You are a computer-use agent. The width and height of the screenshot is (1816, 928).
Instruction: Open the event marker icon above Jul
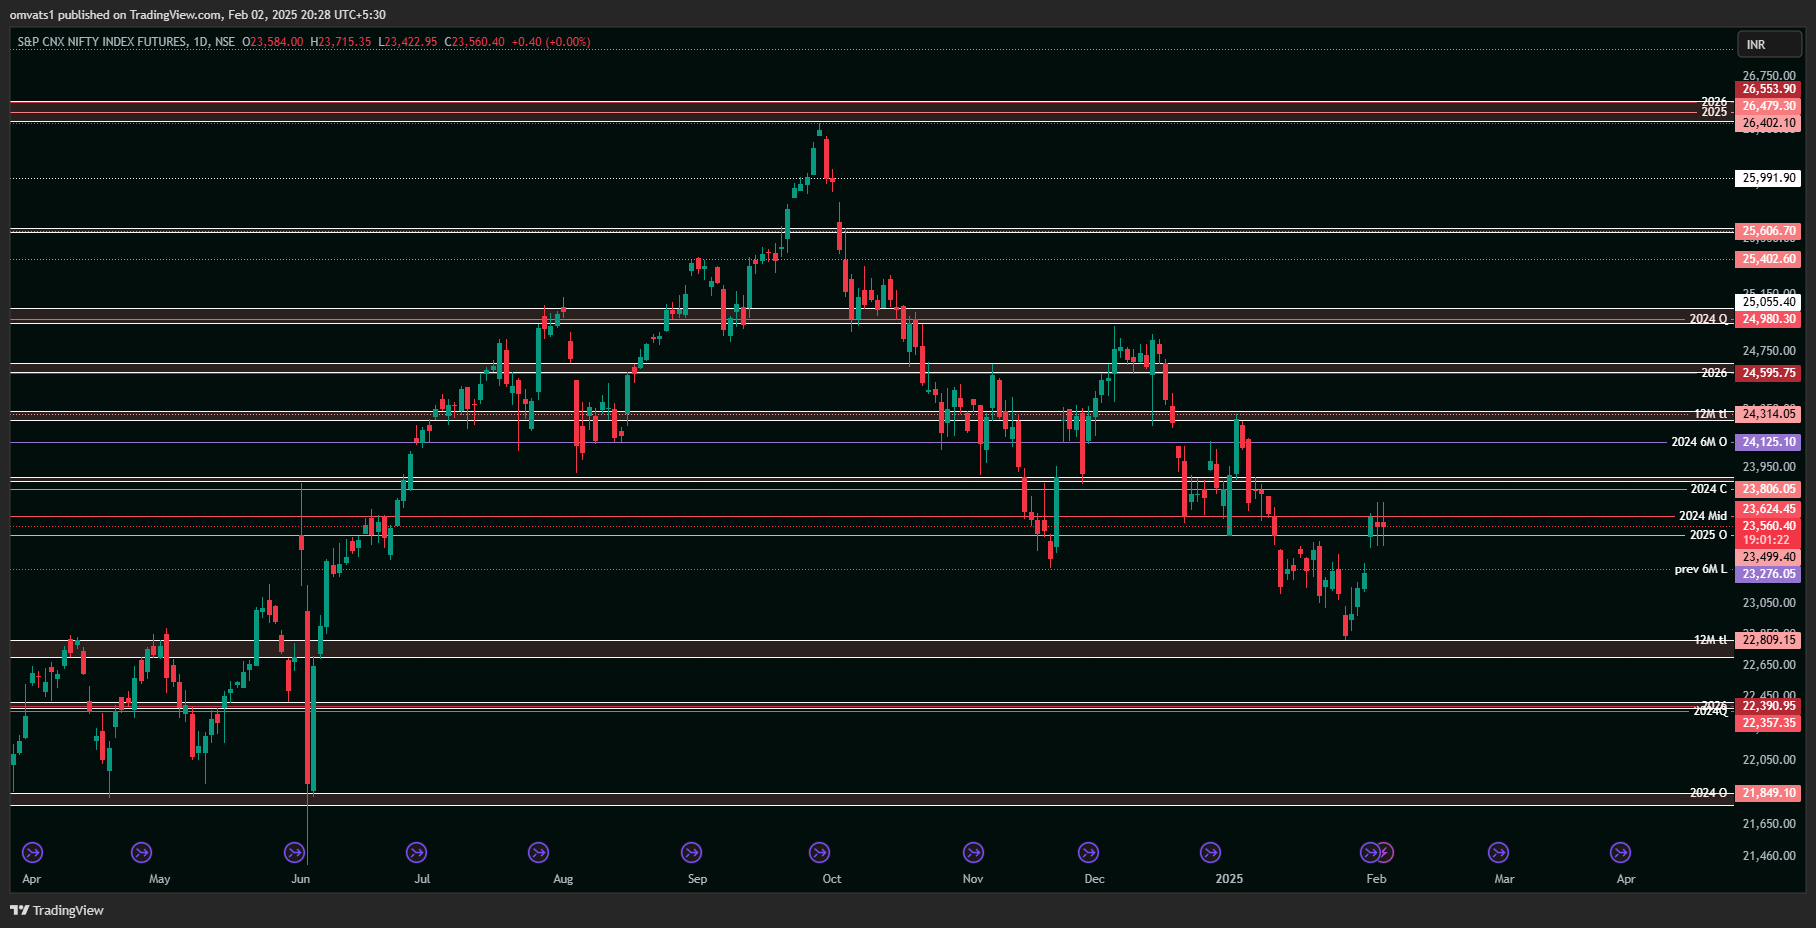tap(416, 853)
